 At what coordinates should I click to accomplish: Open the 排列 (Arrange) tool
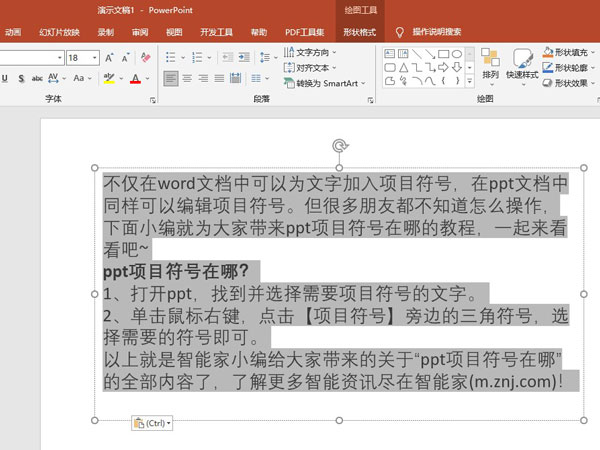pyautogui.click(x=490, y=63)
